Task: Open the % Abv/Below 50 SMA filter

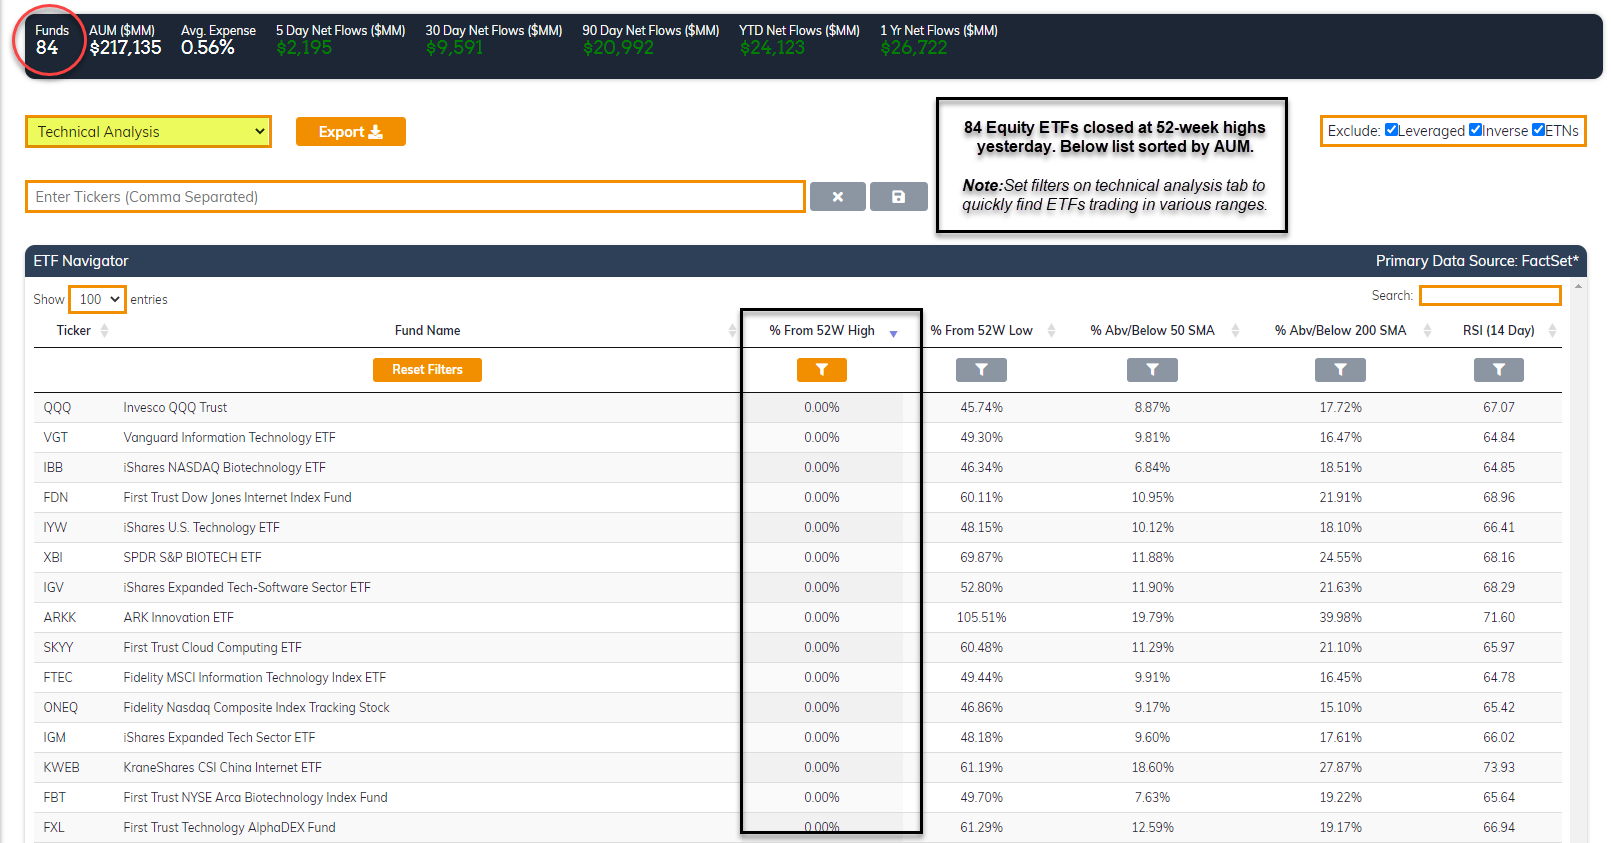Action: (1152, 370)
